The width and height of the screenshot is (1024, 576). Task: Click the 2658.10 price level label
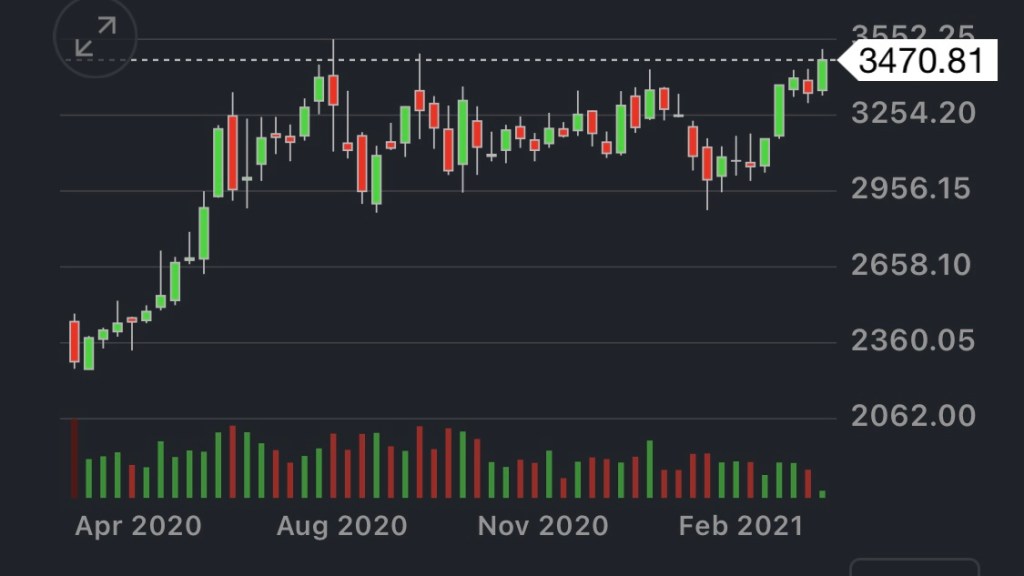(x=913, y=265)
